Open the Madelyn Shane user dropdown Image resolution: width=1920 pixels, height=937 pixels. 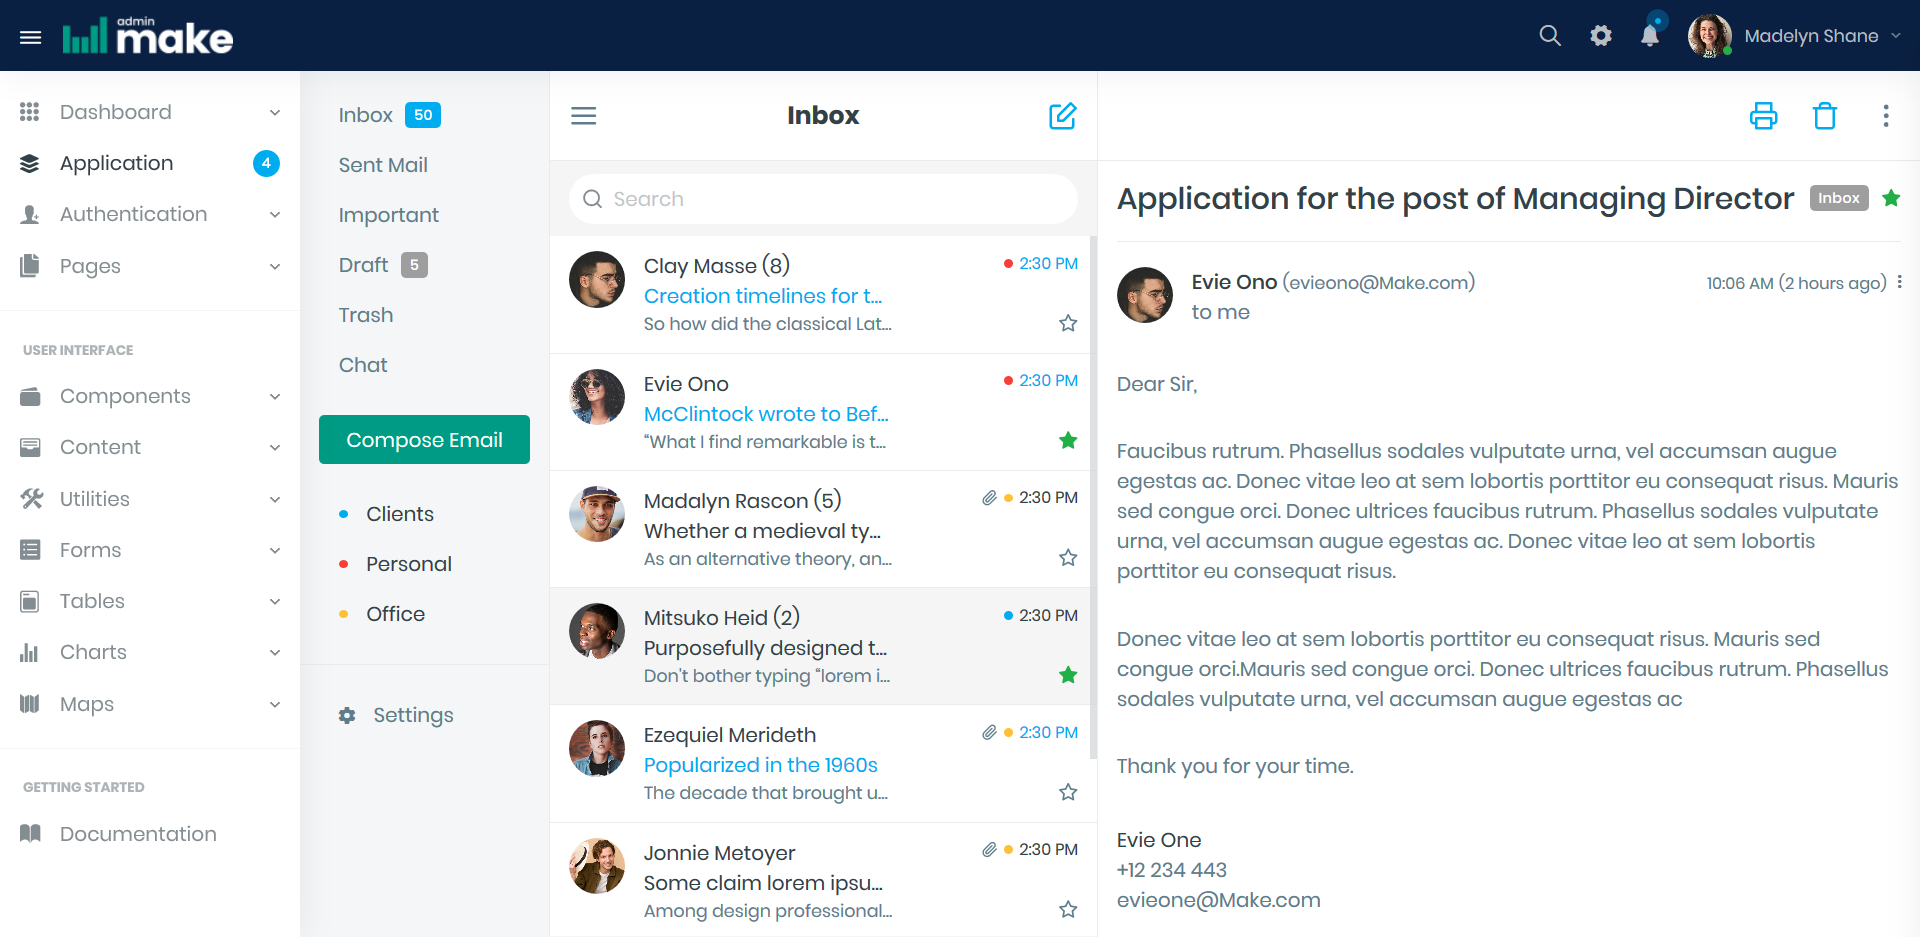pos(1810,36)
